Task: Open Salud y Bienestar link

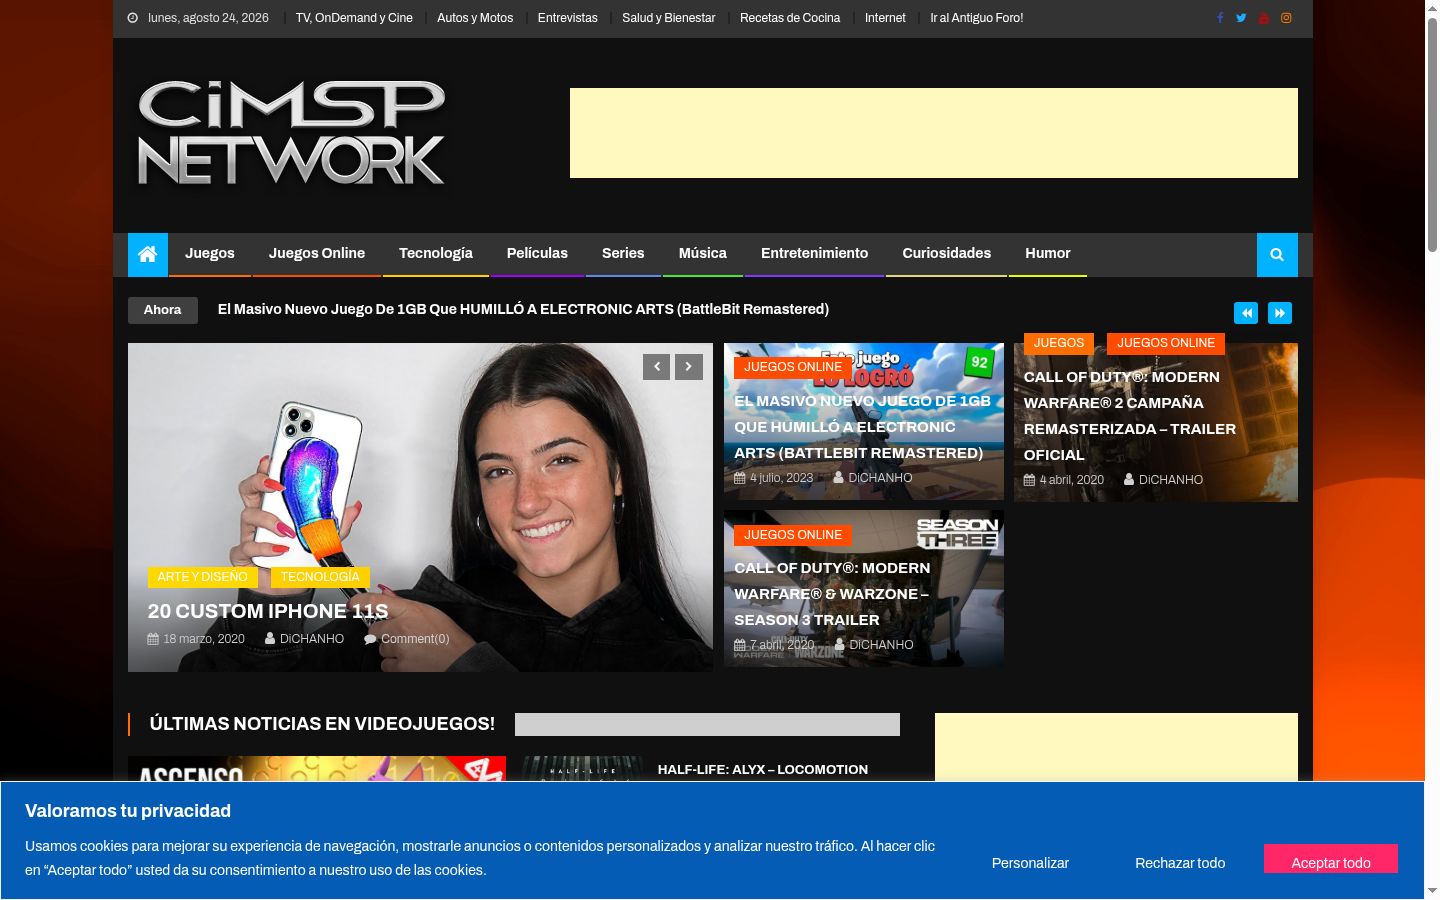Action: 669,18
